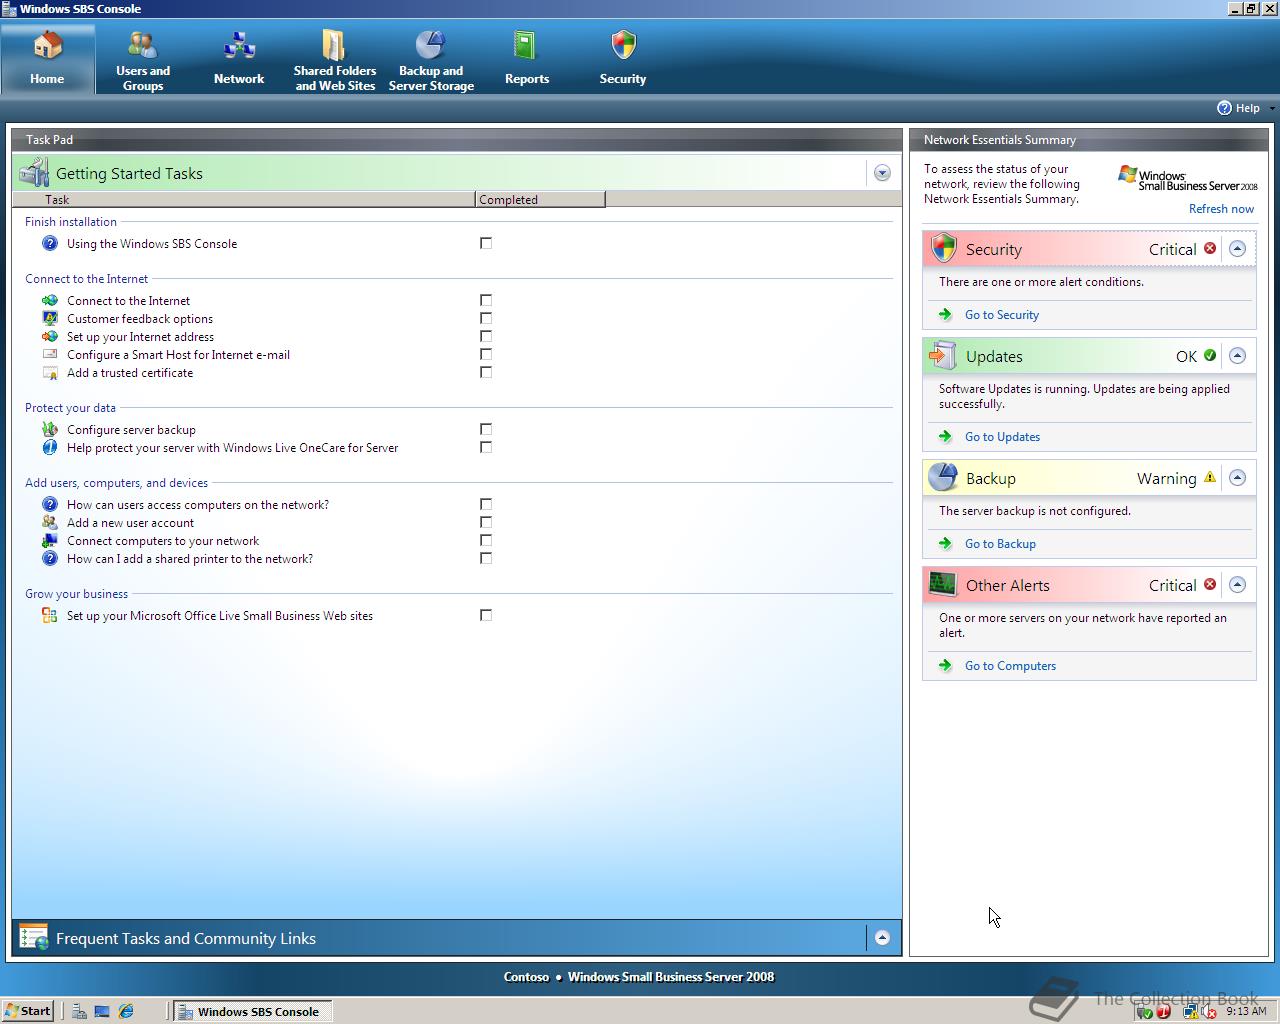Click the Other Alerts monitor icon
This screenshot has width=1280, height=1024.
coord(943,584)
